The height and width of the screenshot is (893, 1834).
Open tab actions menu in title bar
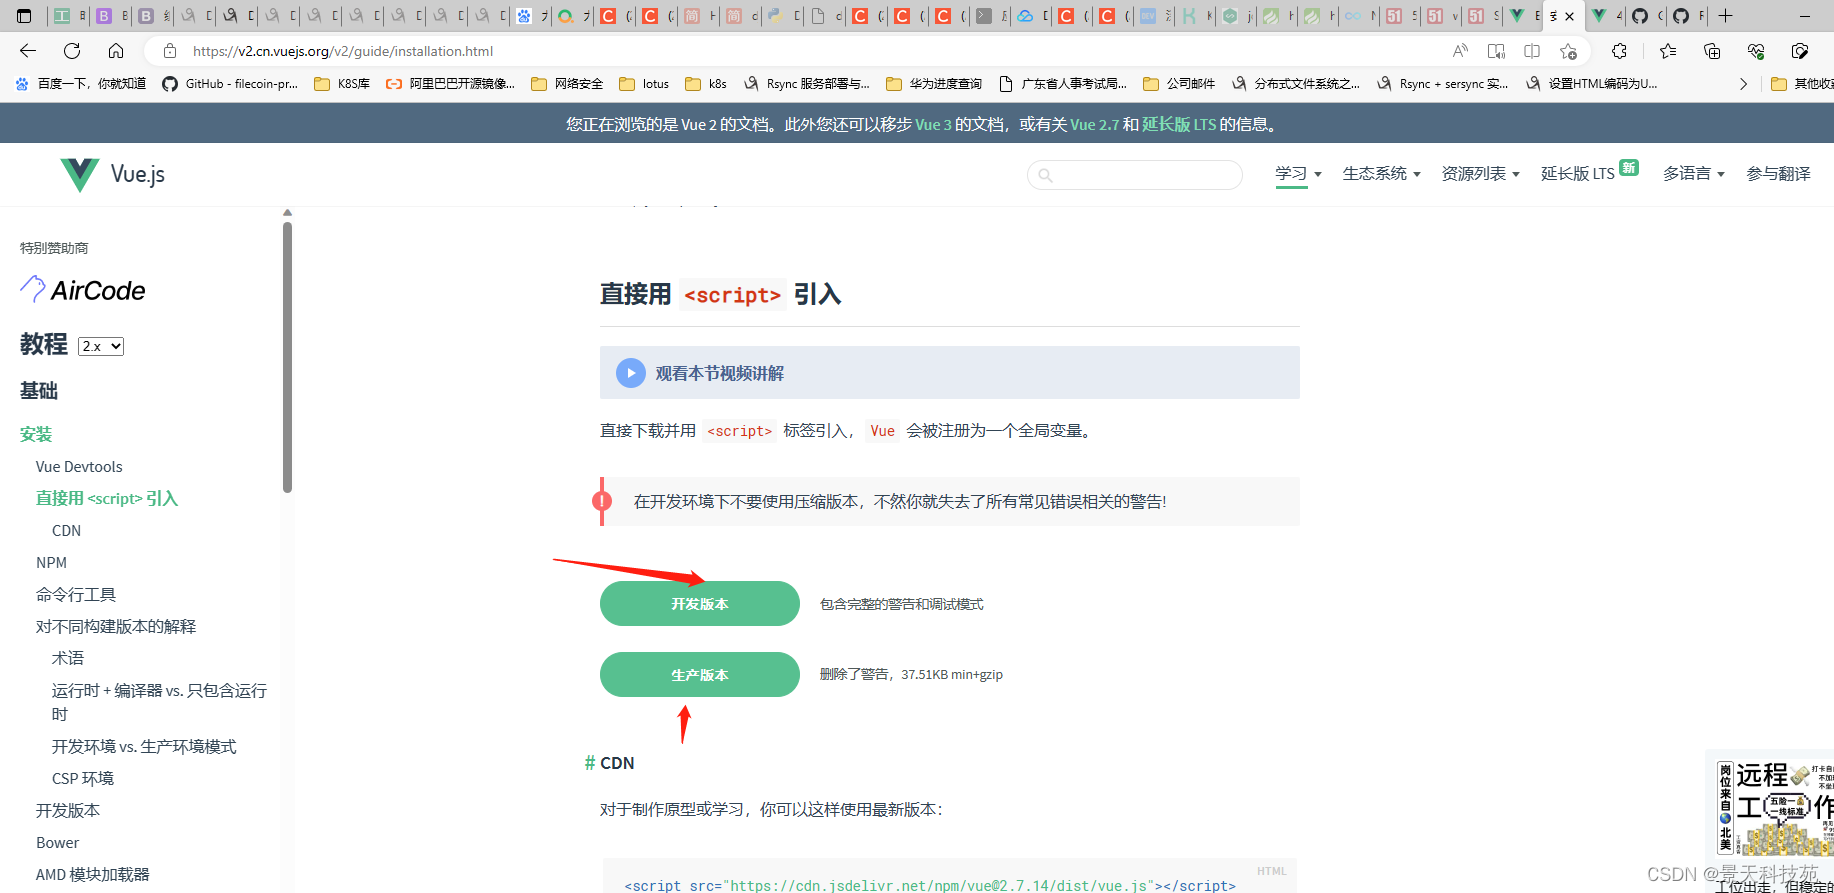pos(25,16)
